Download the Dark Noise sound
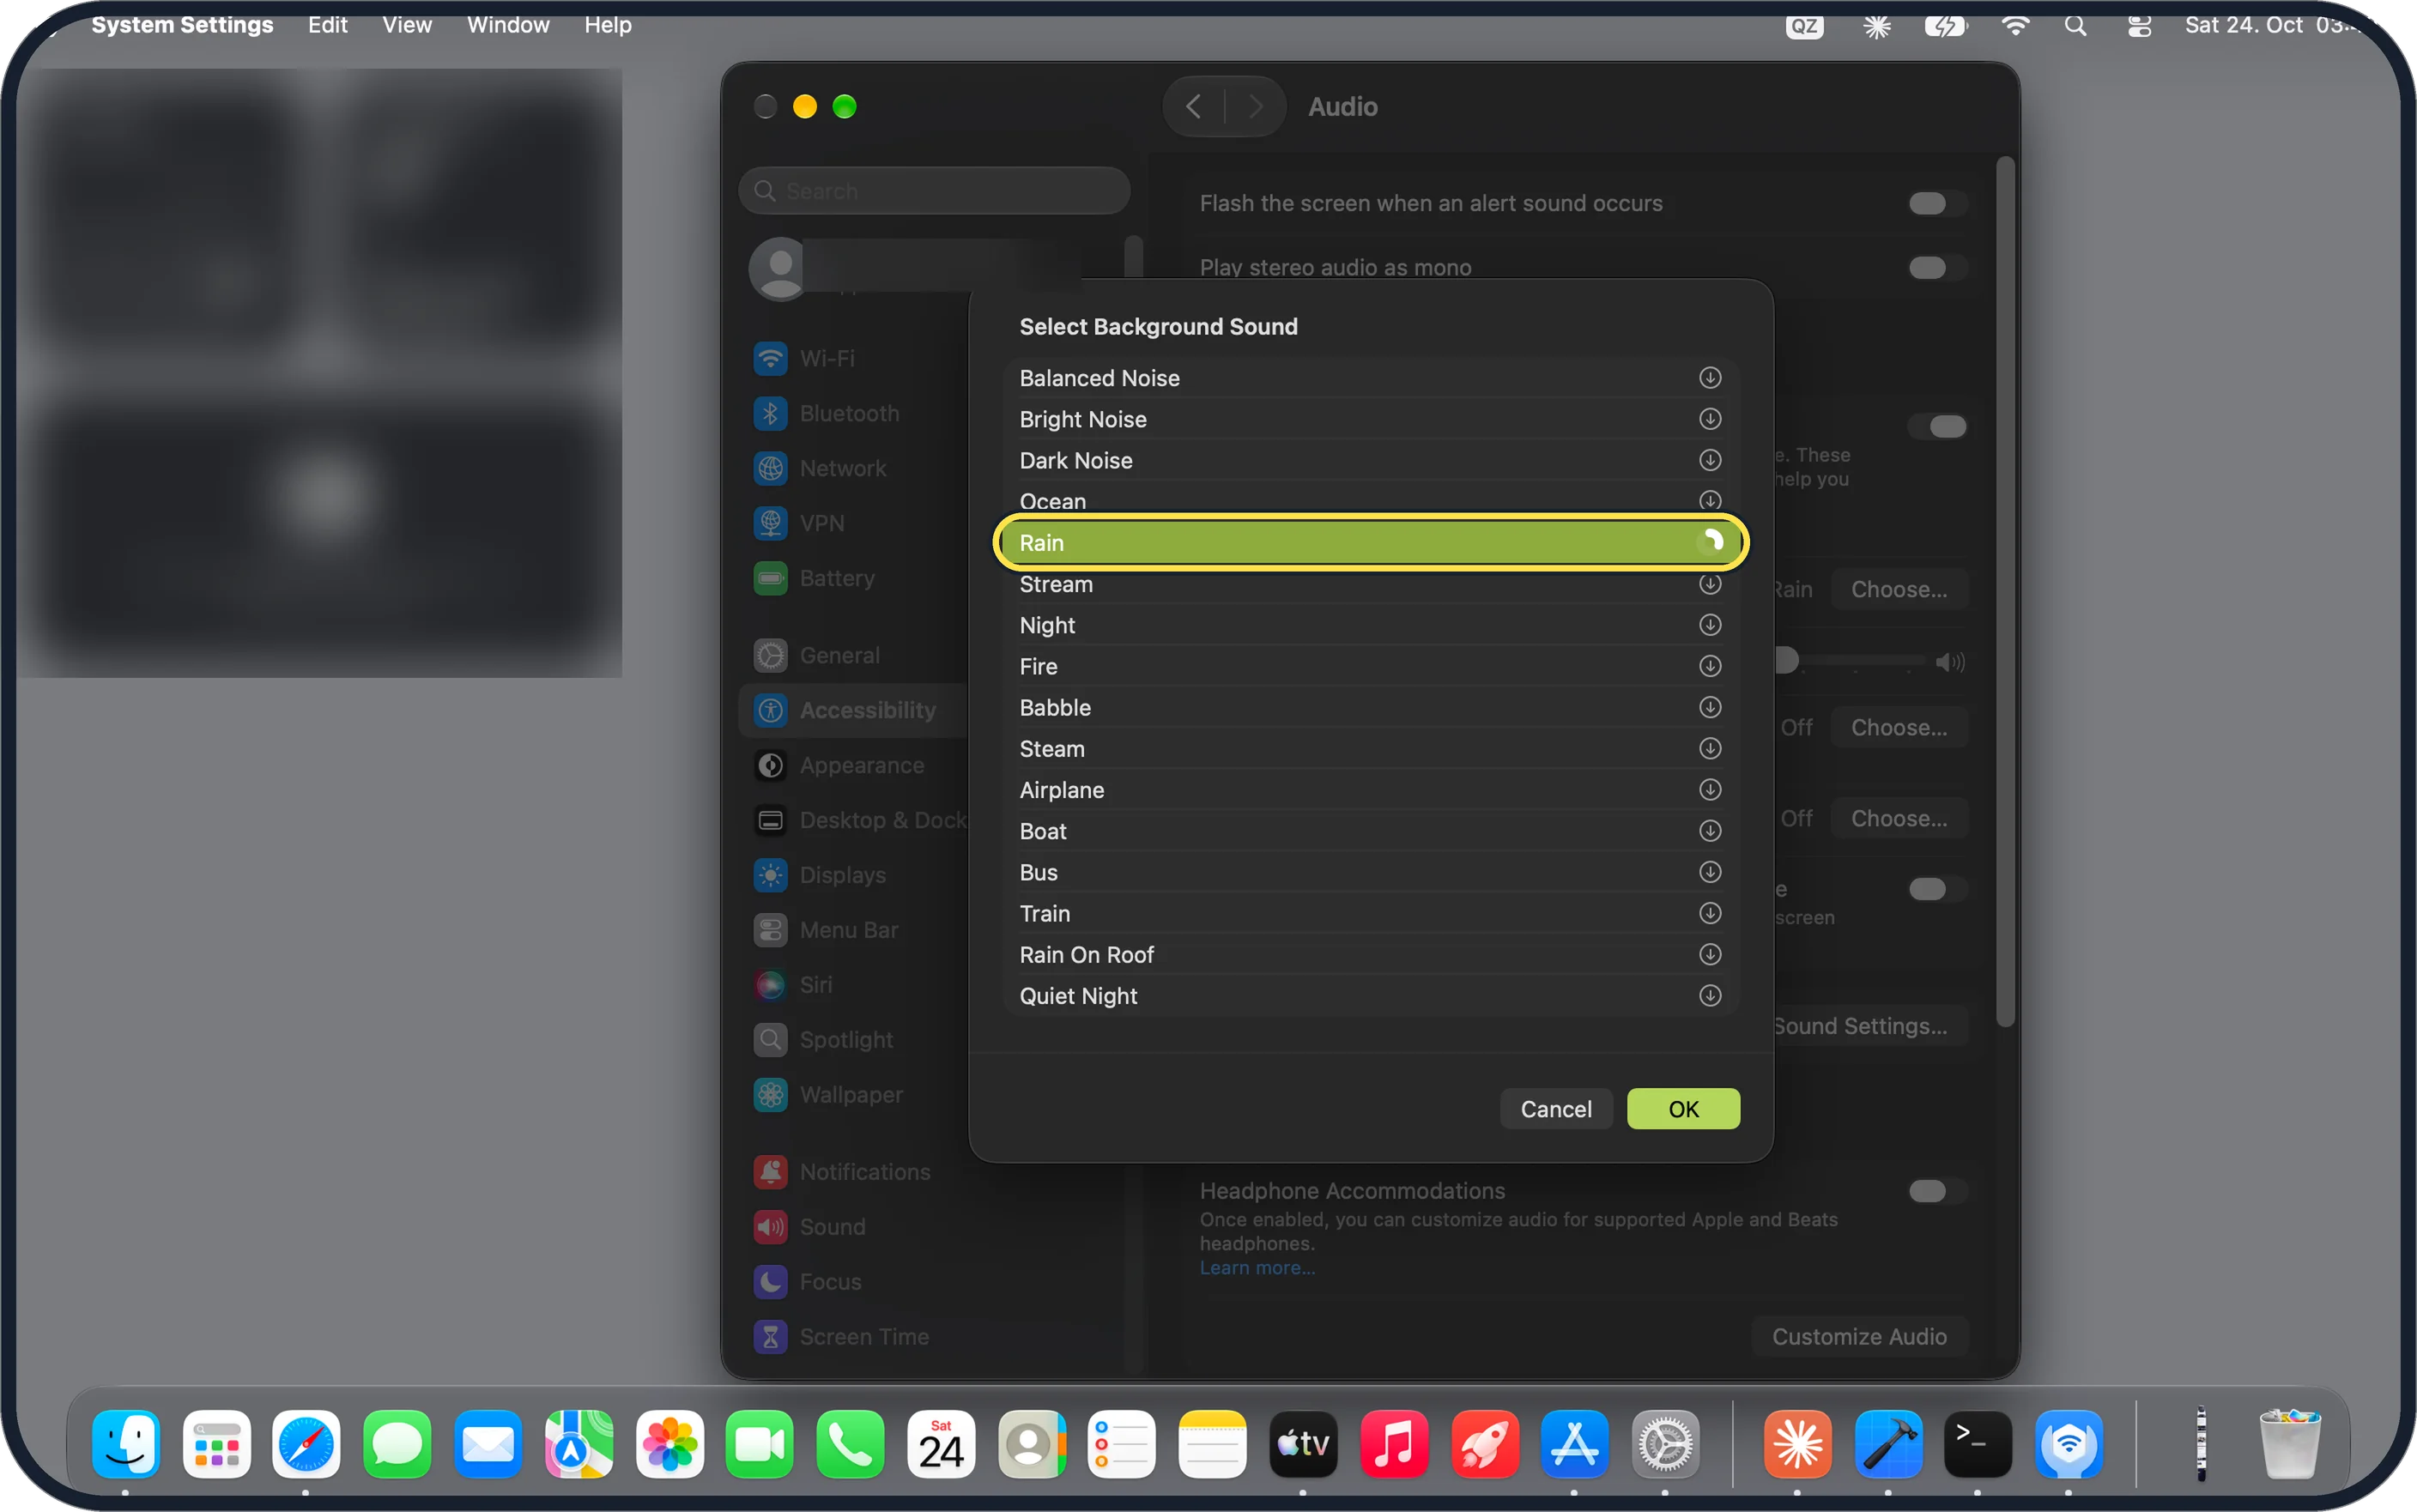 tap(1710, 460)
